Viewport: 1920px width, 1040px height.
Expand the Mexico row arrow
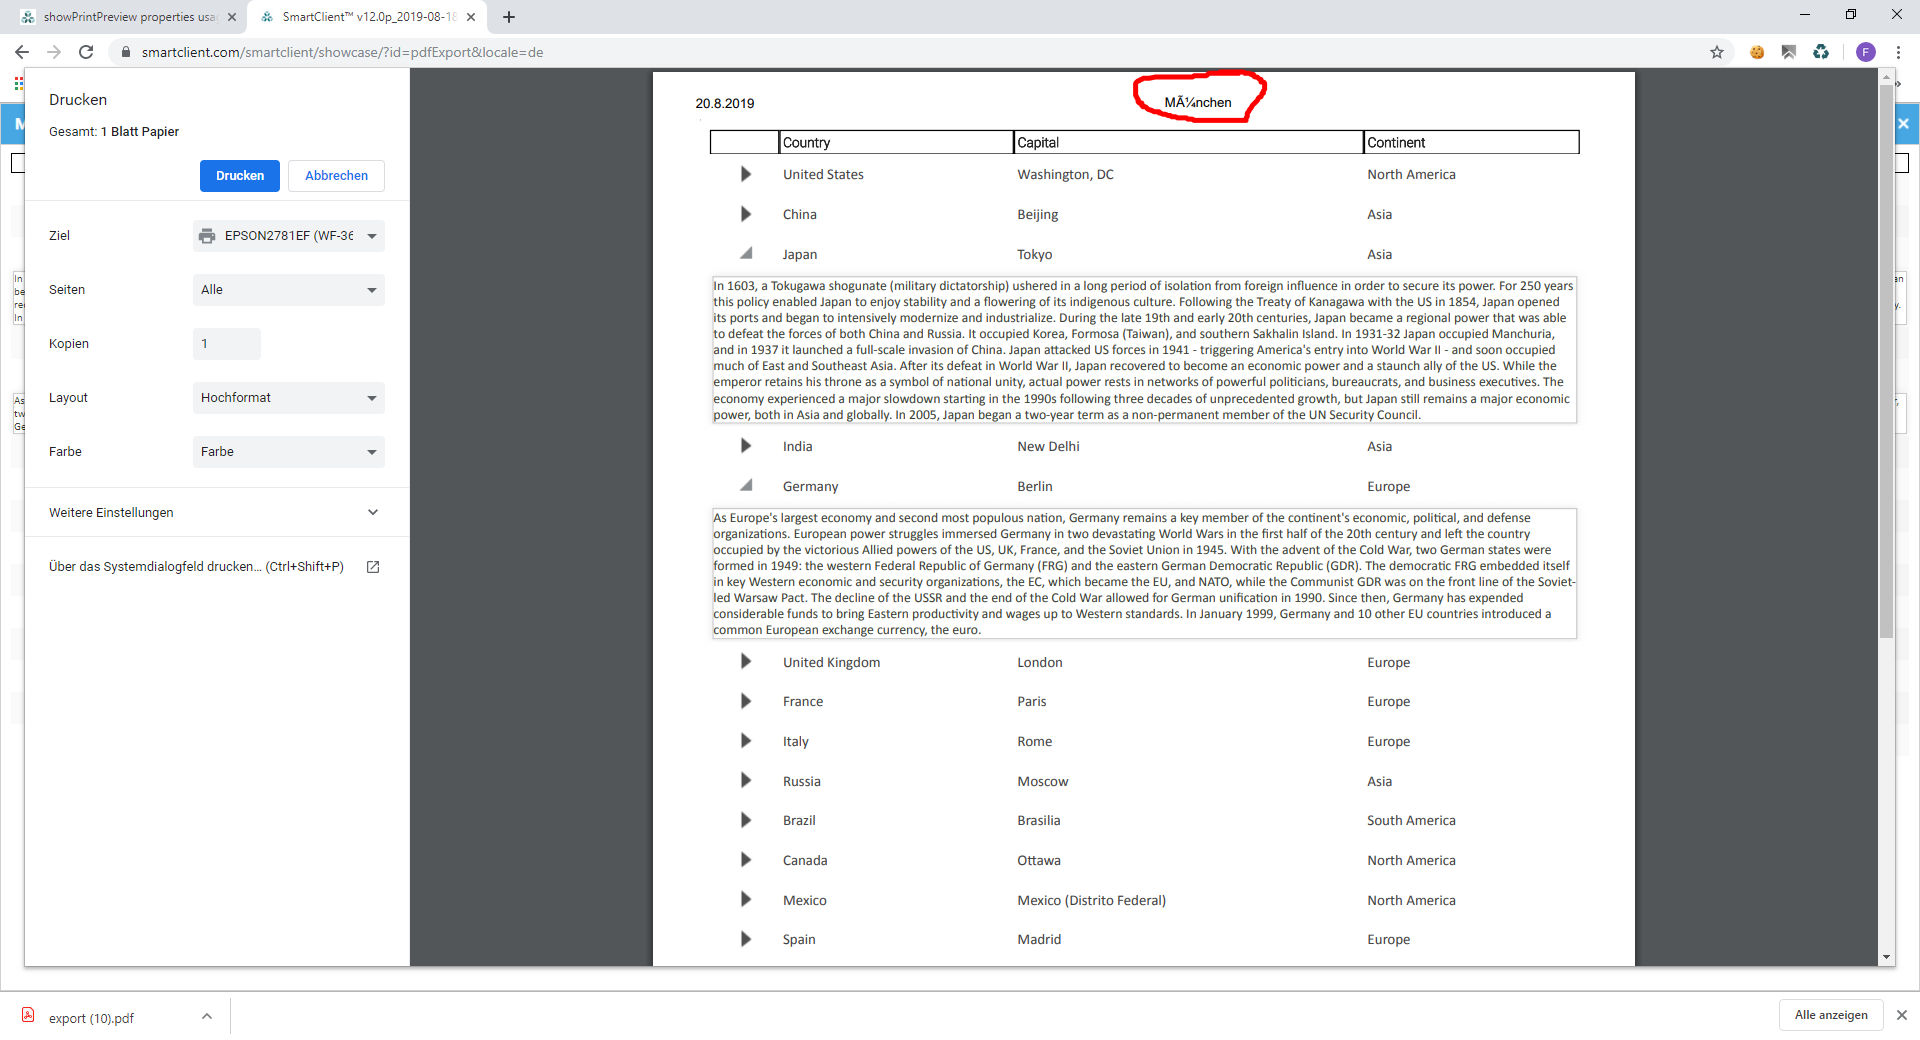click(745, 899)
